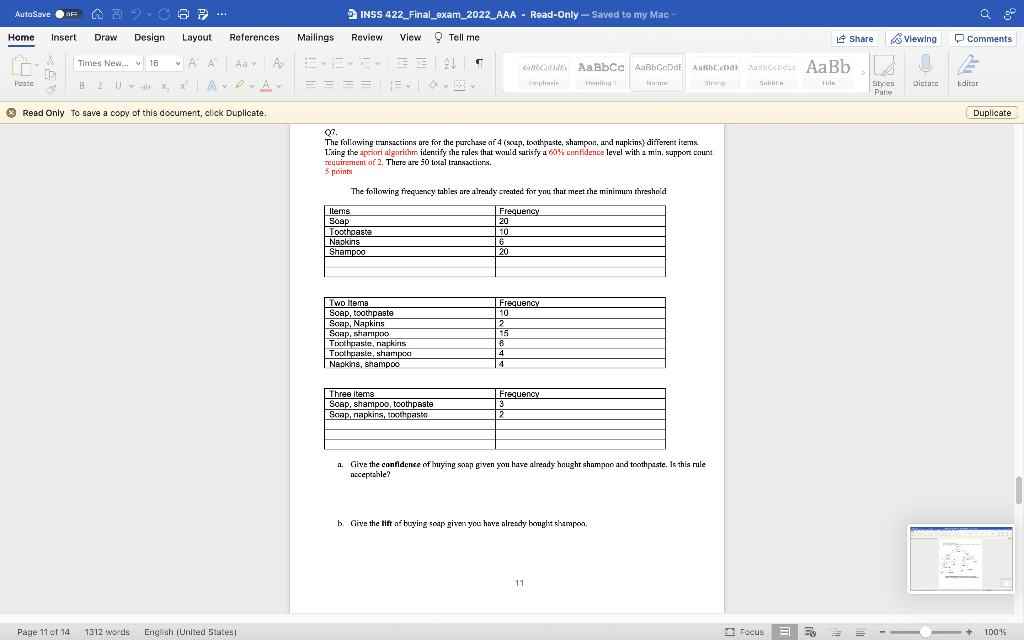Open the Review ribbon tab

[369, 37]
